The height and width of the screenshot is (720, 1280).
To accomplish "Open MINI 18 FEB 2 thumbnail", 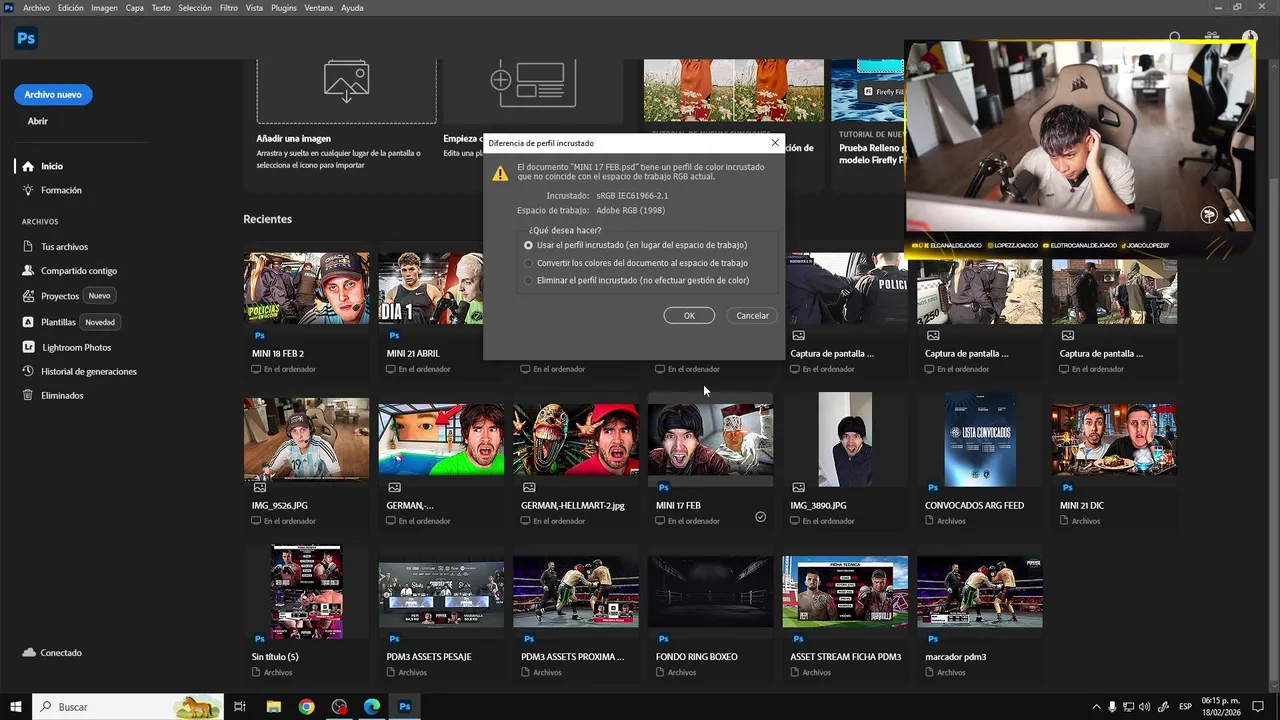I will 306,288.
